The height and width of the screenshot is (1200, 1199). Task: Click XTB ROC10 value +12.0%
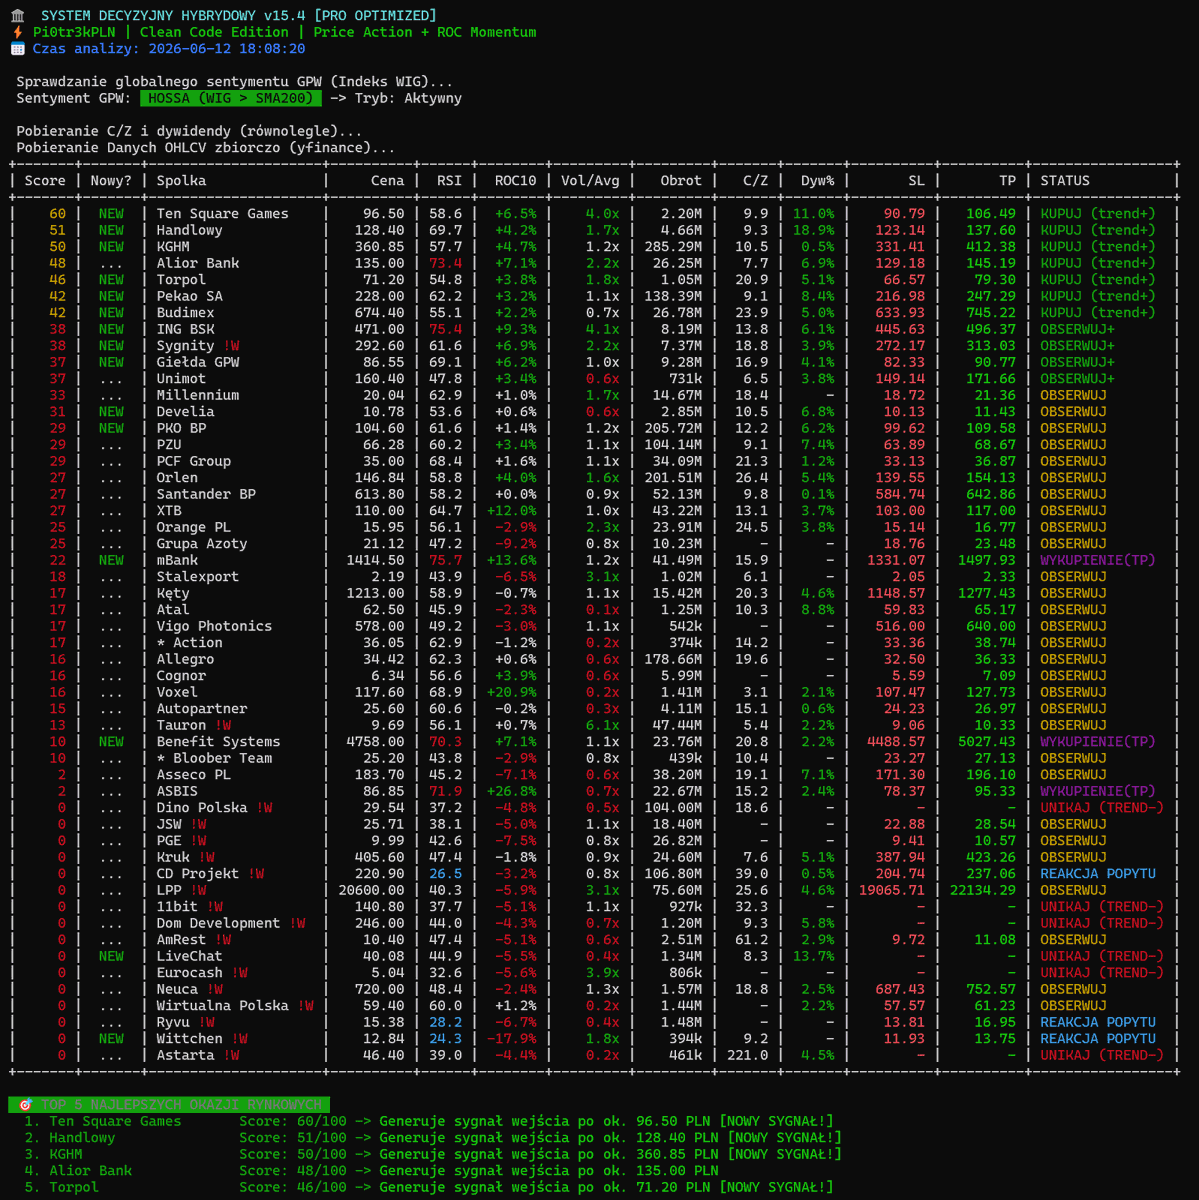click(x=512, y=511)
